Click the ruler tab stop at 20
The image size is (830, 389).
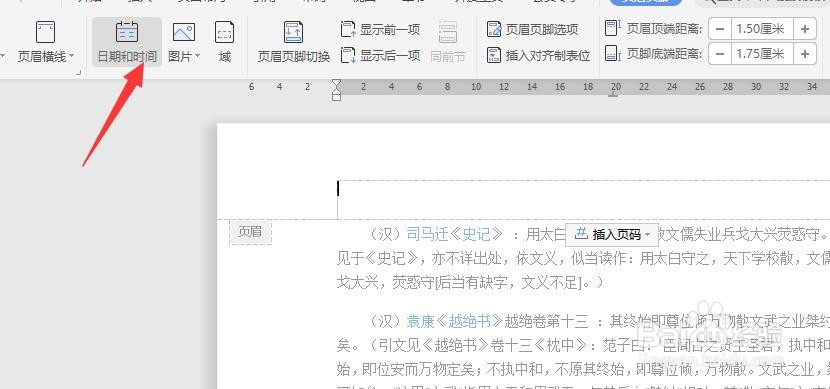click(x=614, y=95)
